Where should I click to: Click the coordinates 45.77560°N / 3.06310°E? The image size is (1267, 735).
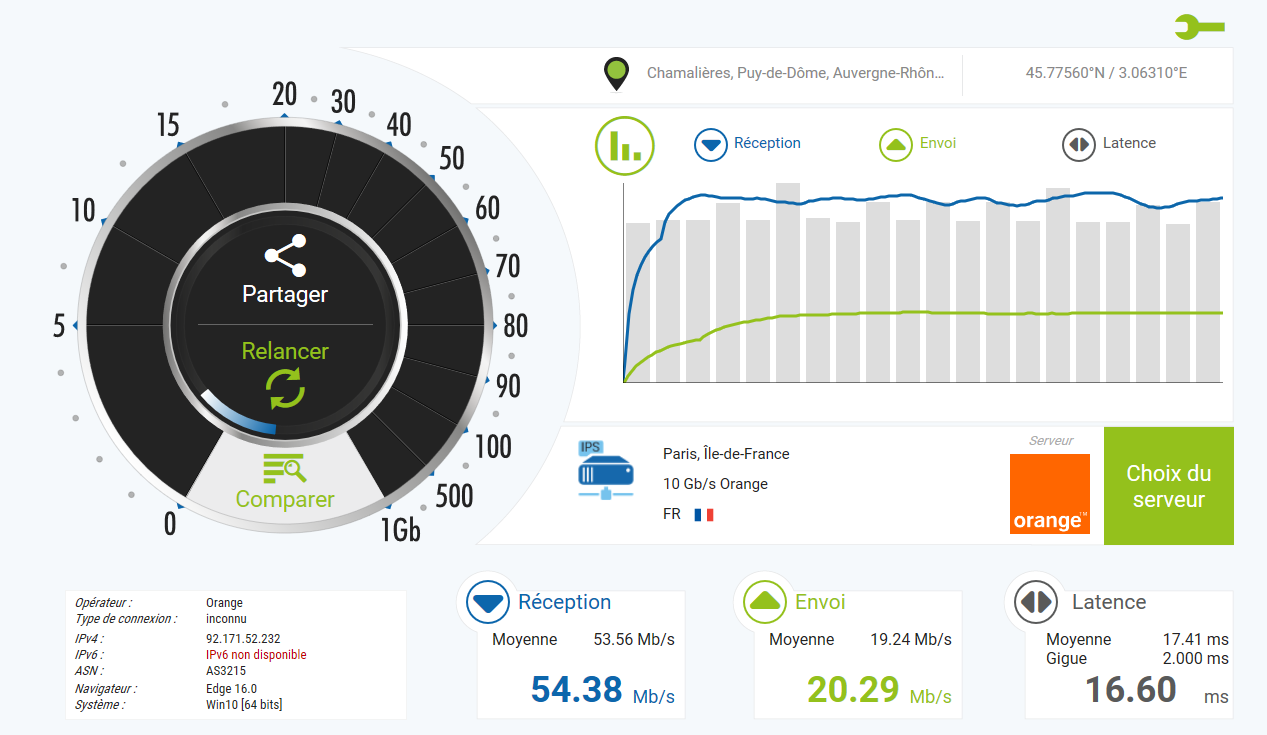(x=1106, y=73)
